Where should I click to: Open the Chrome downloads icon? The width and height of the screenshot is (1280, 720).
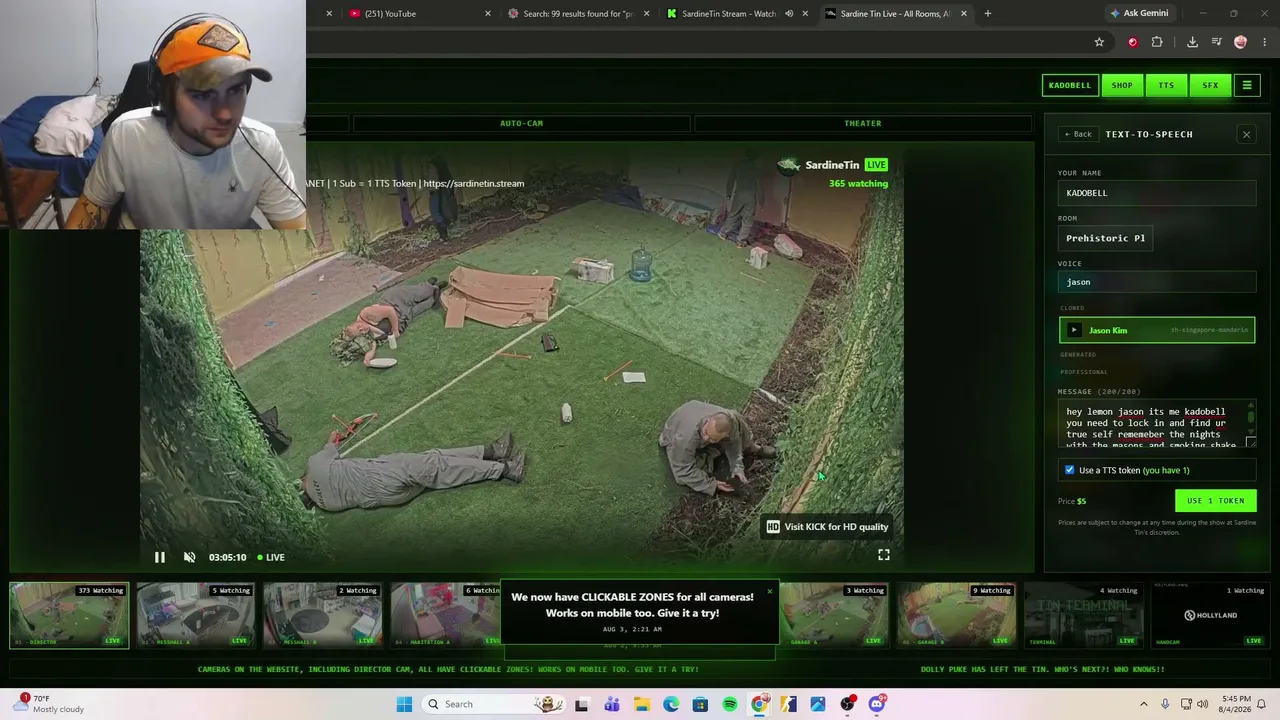1192,42
